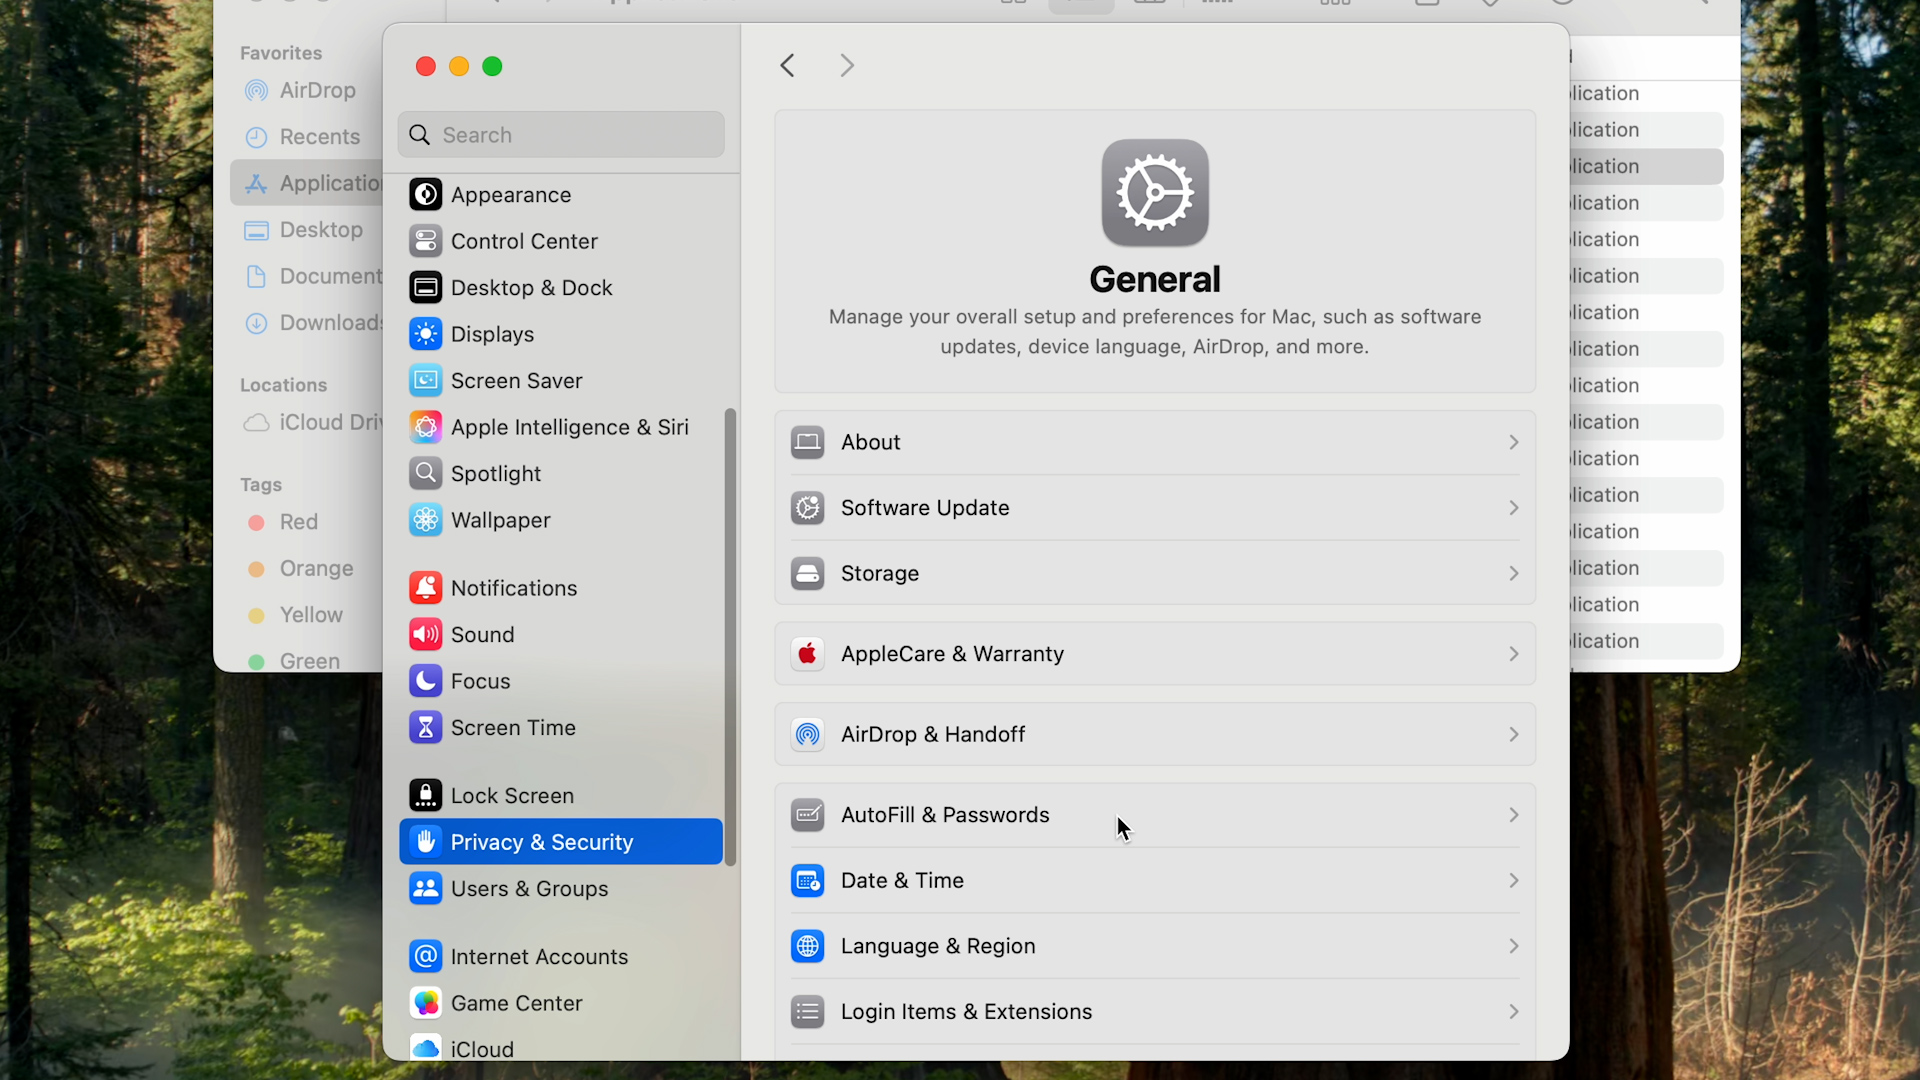This screenshot has width=1920, height=1080.
Task: Click Login Items & Extensions icon
Action: tap(807, 1012)
